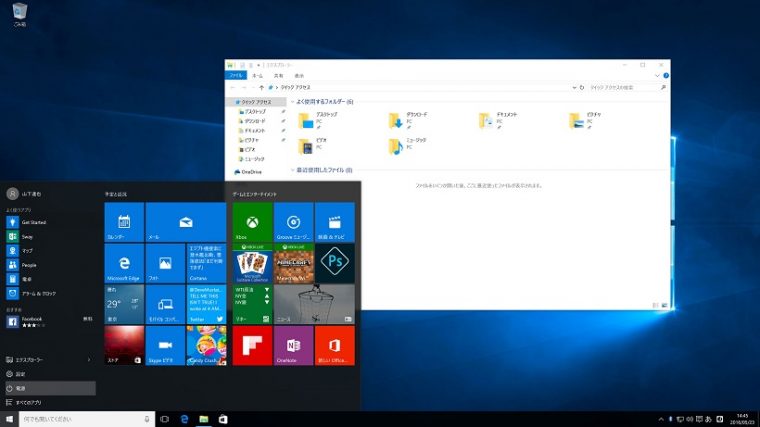This screenshot has width=760, height=427.
Task: Open the Photoshop Express tile
Action: click(x=334, y=263)
